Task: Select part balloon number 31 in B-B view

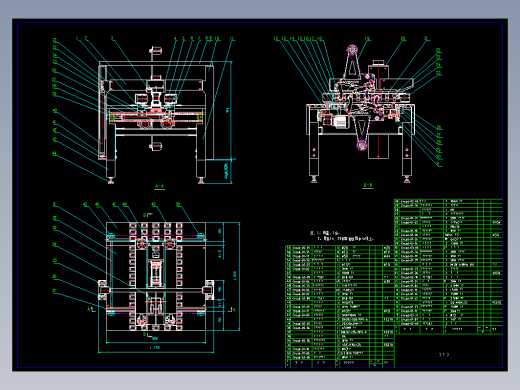Action: [x=438, y=164]
